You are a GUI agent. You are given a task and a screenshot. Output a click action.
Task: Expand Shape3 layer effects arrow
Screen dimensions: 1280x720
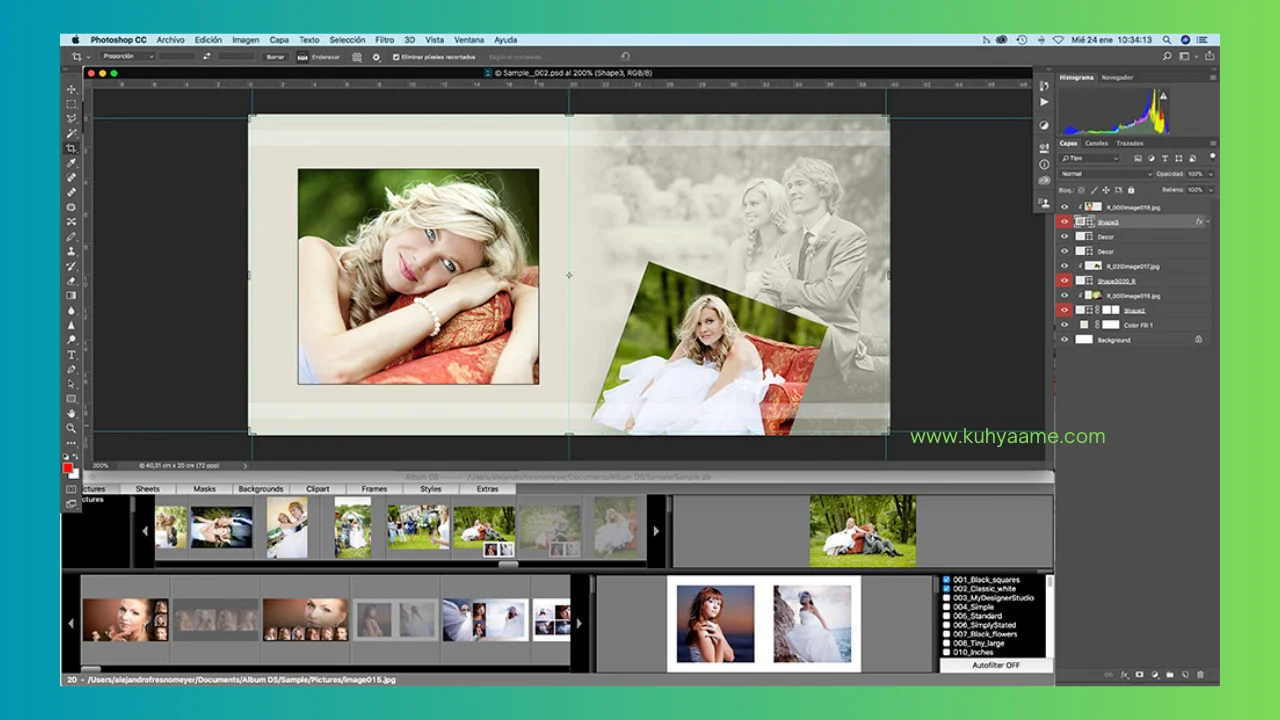click(x=1208, y=222)
